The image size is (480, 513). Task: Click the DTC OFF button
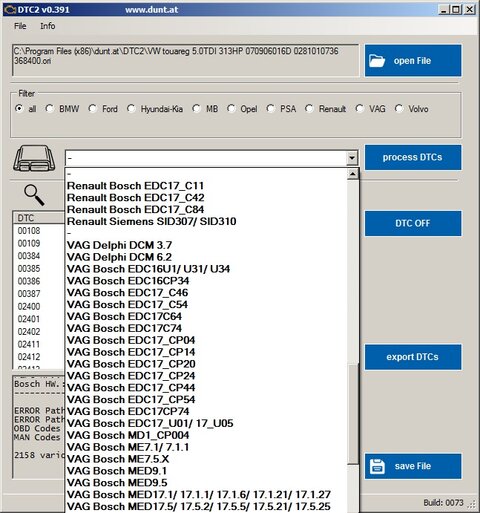coord(413,223)
